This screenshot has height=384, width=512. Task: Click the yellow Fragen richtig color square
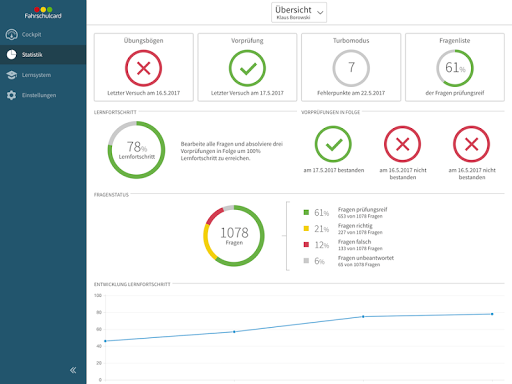(x=306, y=228)
